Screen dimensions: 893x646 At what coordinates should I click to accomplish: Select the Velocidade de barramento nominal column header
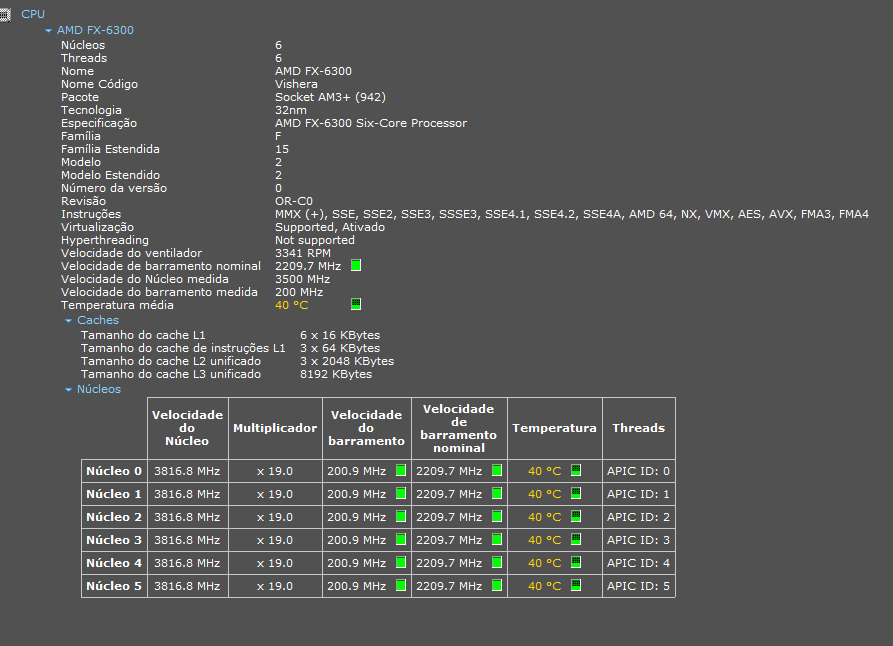(458, 428)
